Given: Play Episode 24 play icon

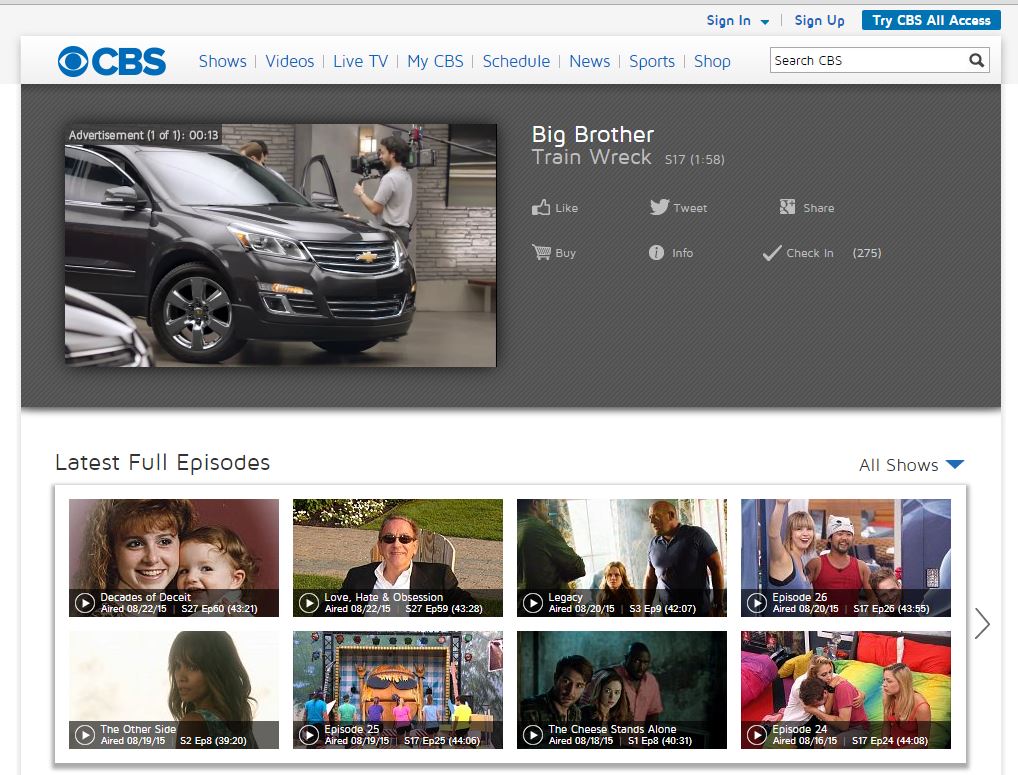Looking at the screenshot, I should click(757, 735).
